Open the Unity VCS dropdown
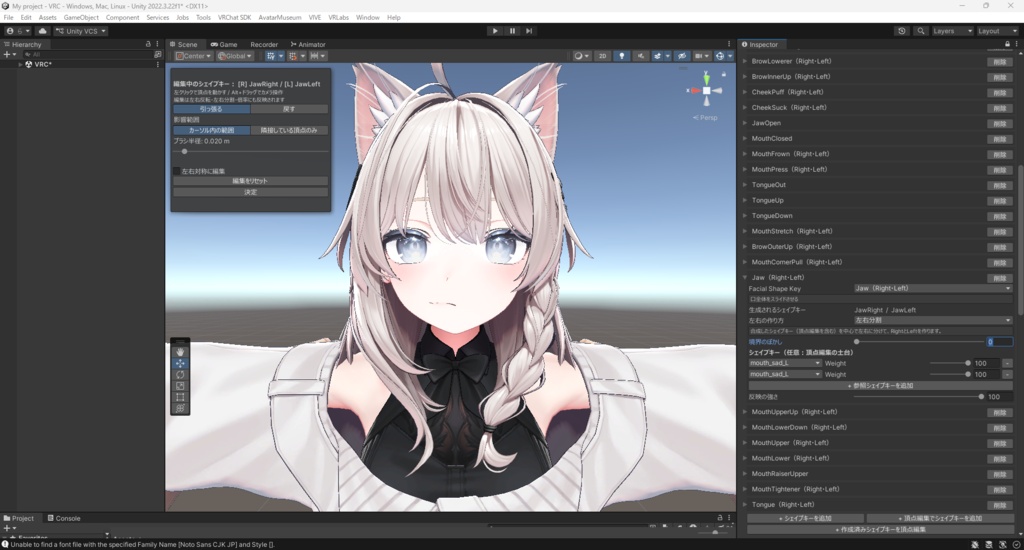The image size is (1024, 550). point(81,31)
